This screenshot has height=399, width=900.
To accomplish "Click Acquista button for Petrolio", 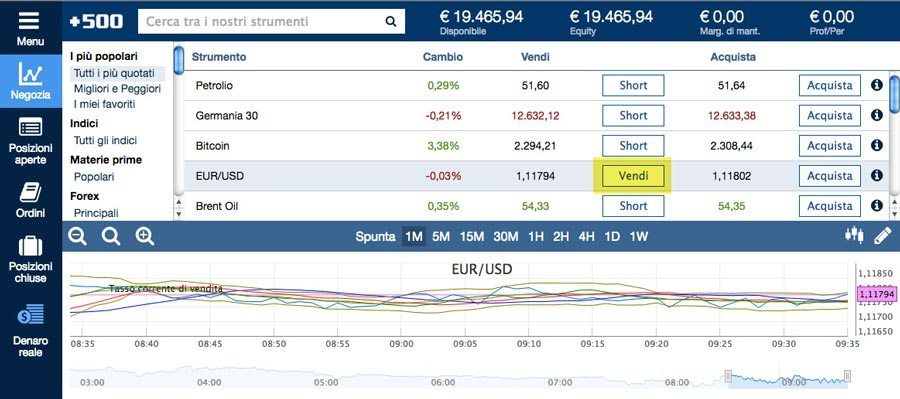I will pyautogui.click(x=829, y=86).
